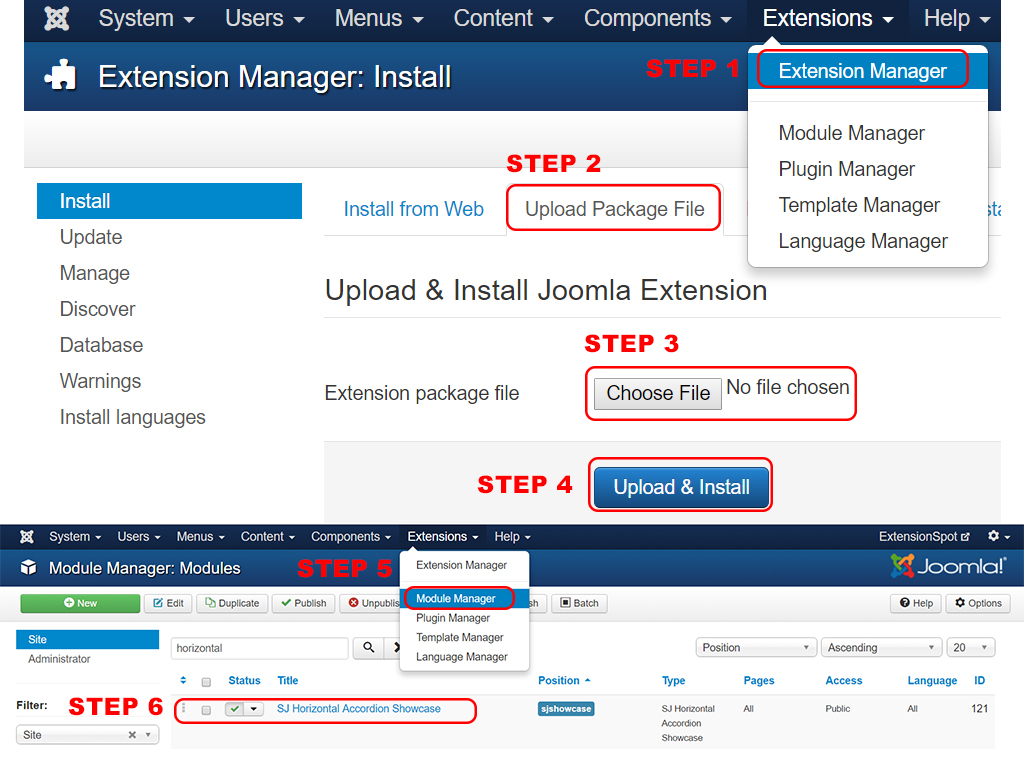Click the search field containing 'horizontal'
1024x768 pixels.
click(259, 648)
